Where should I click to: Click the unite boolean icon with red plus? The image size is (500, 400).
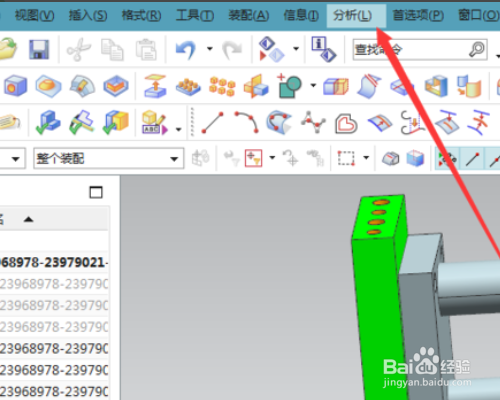[289, 86]
